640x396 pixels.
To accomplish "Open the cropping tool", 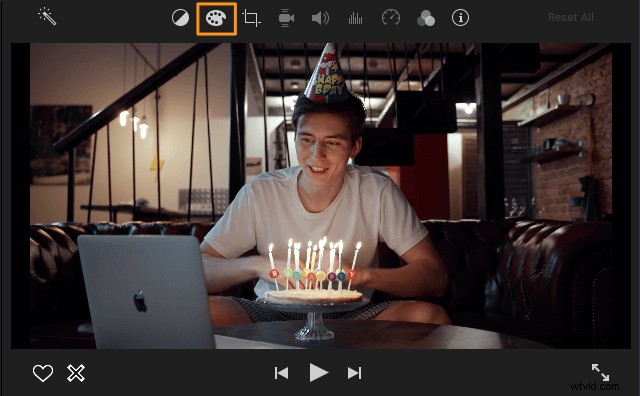I will tap(251, 18).
